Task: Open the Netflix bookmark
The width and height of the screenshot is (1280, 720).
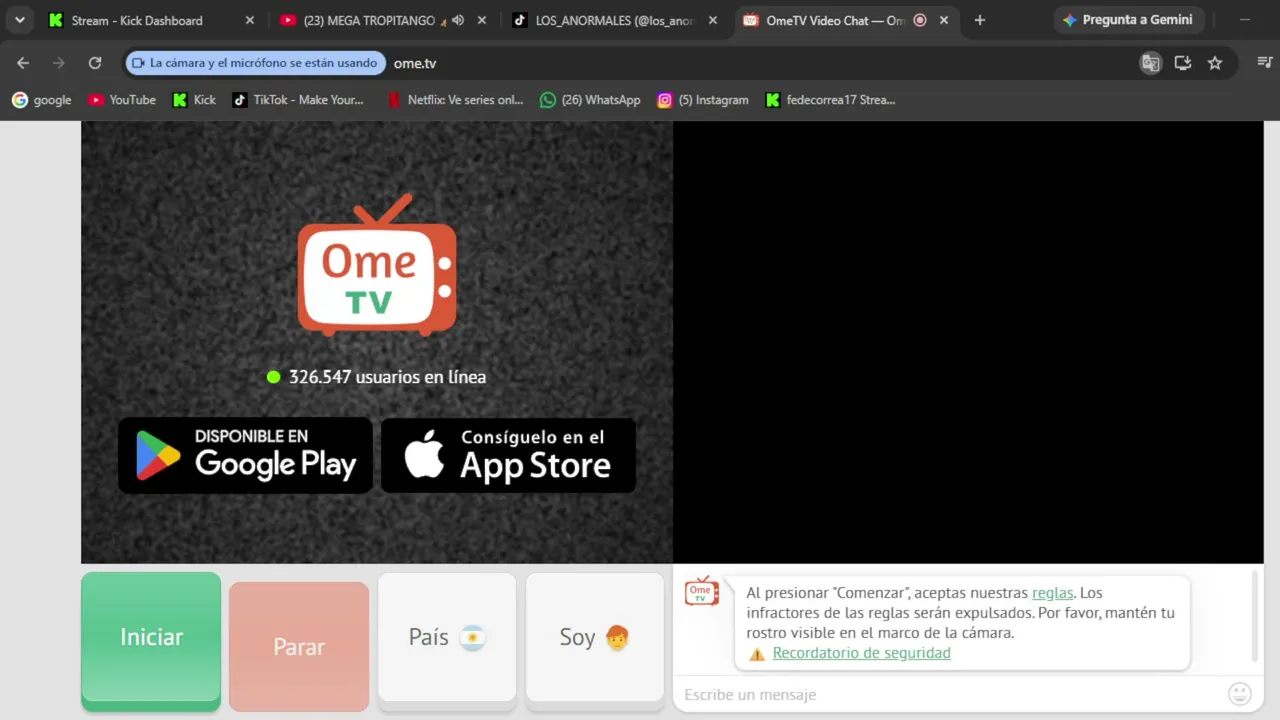Action: click(455, 100)
